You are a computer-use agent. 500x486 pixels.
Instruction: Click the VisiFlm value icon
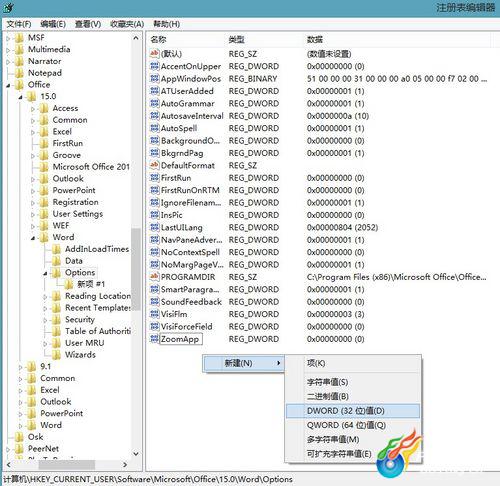tap(154, 314)
